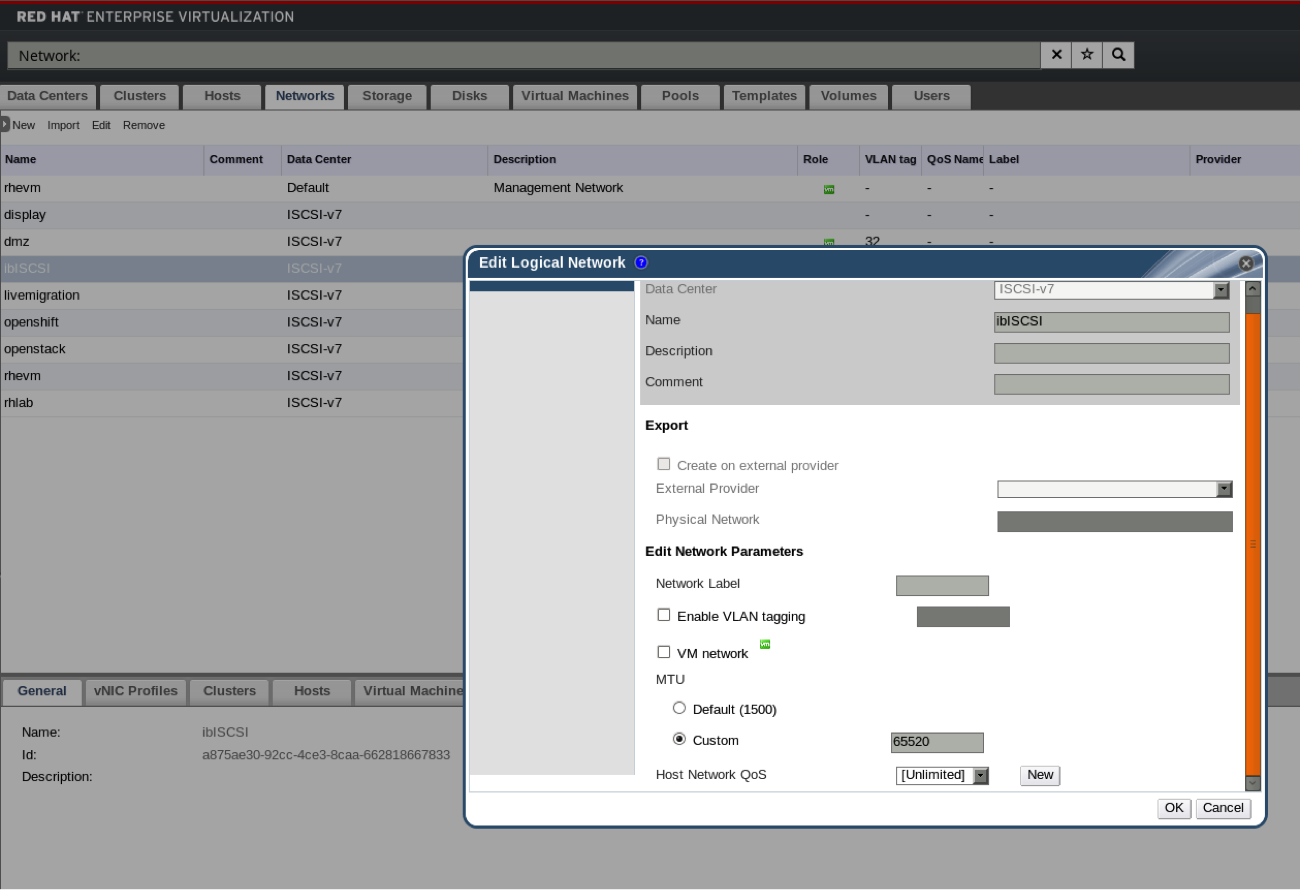Click the blue help icon in dialog title
Viewport: 1300px width, 890px height.
tap(641, 263)
